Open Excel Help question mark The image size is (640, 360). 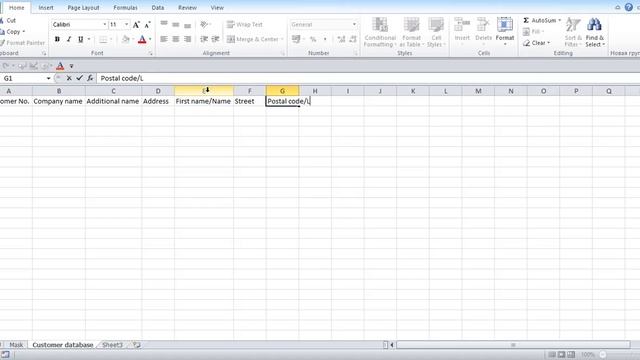pyautogui.click(x=629, y=7)
